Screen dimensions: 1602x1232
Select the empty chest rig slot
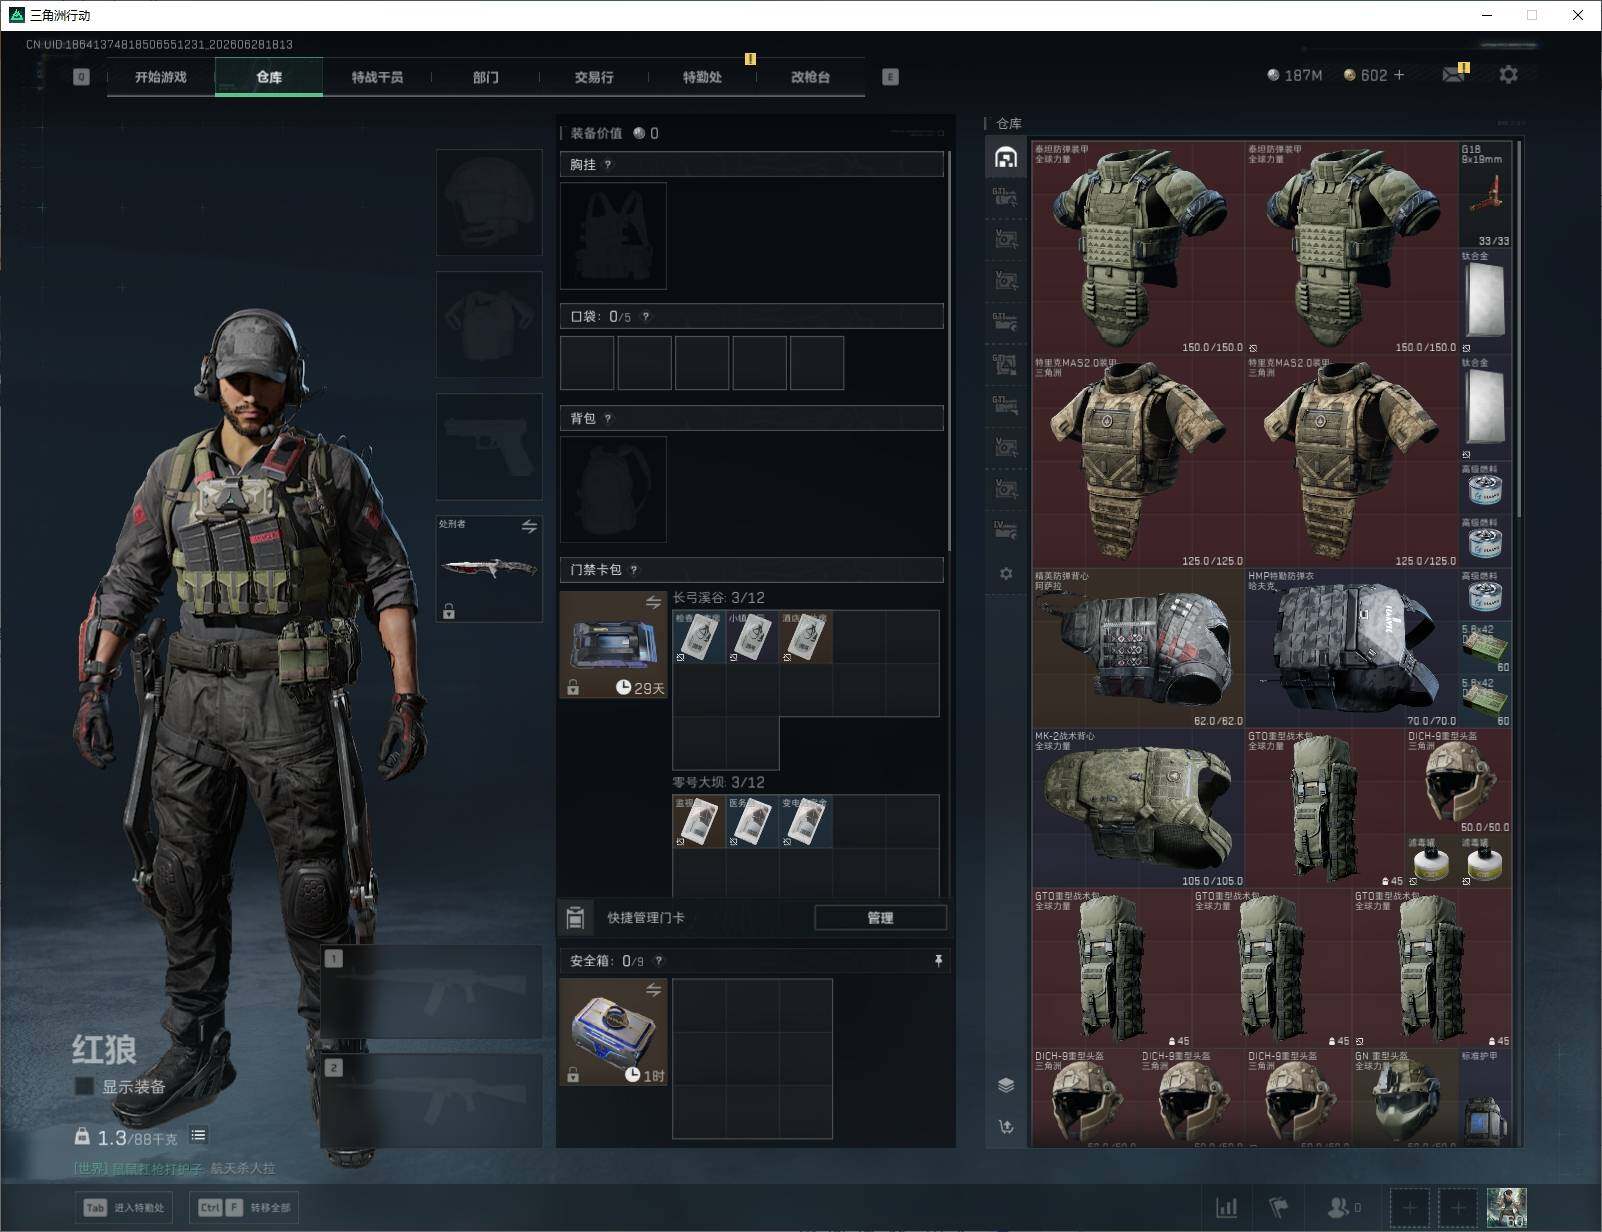[x=613, y=236]
